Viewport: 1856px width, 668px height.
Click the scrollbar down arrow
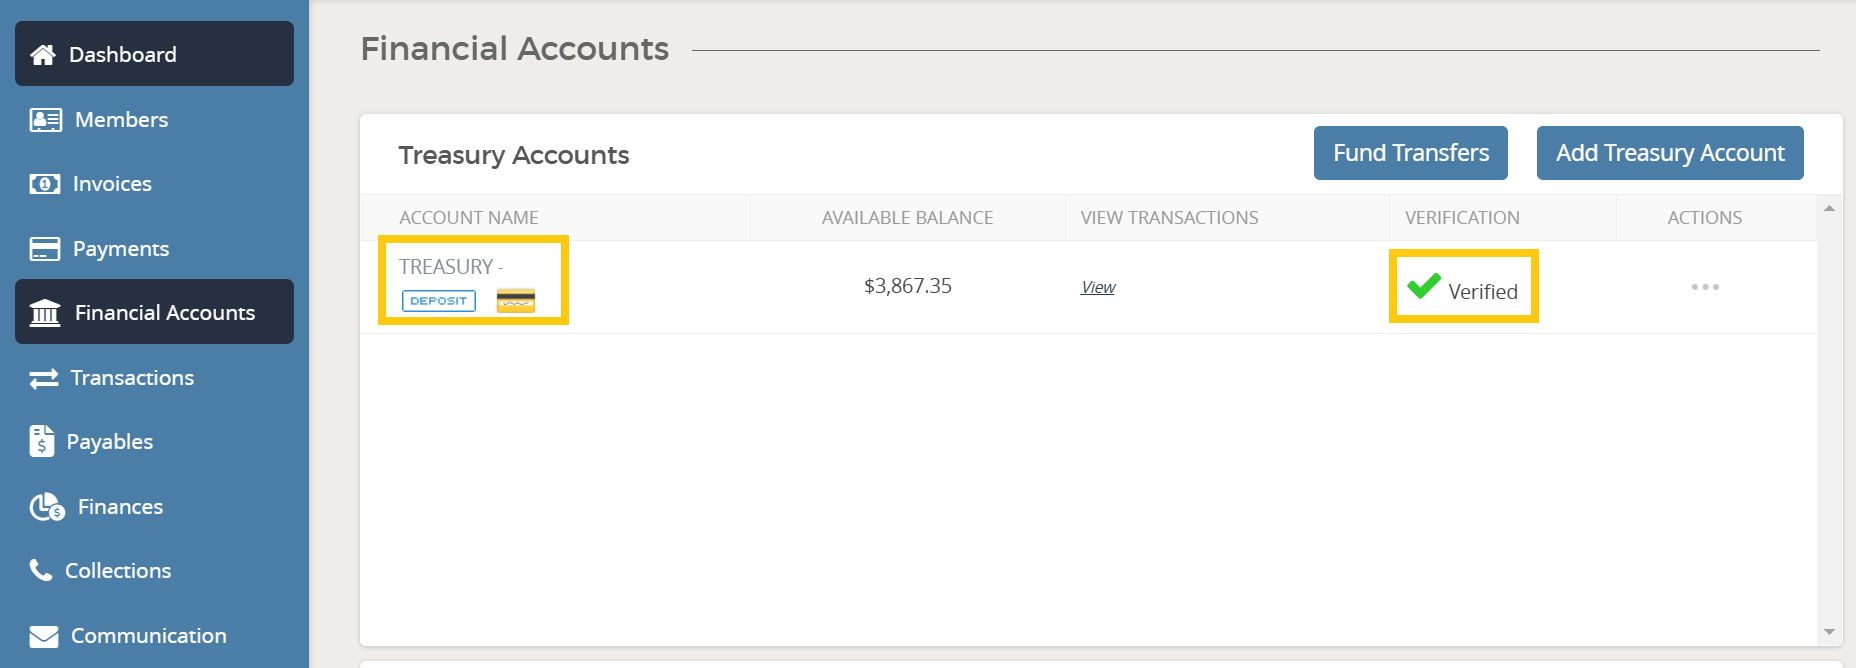click(x=1829, y=632)
